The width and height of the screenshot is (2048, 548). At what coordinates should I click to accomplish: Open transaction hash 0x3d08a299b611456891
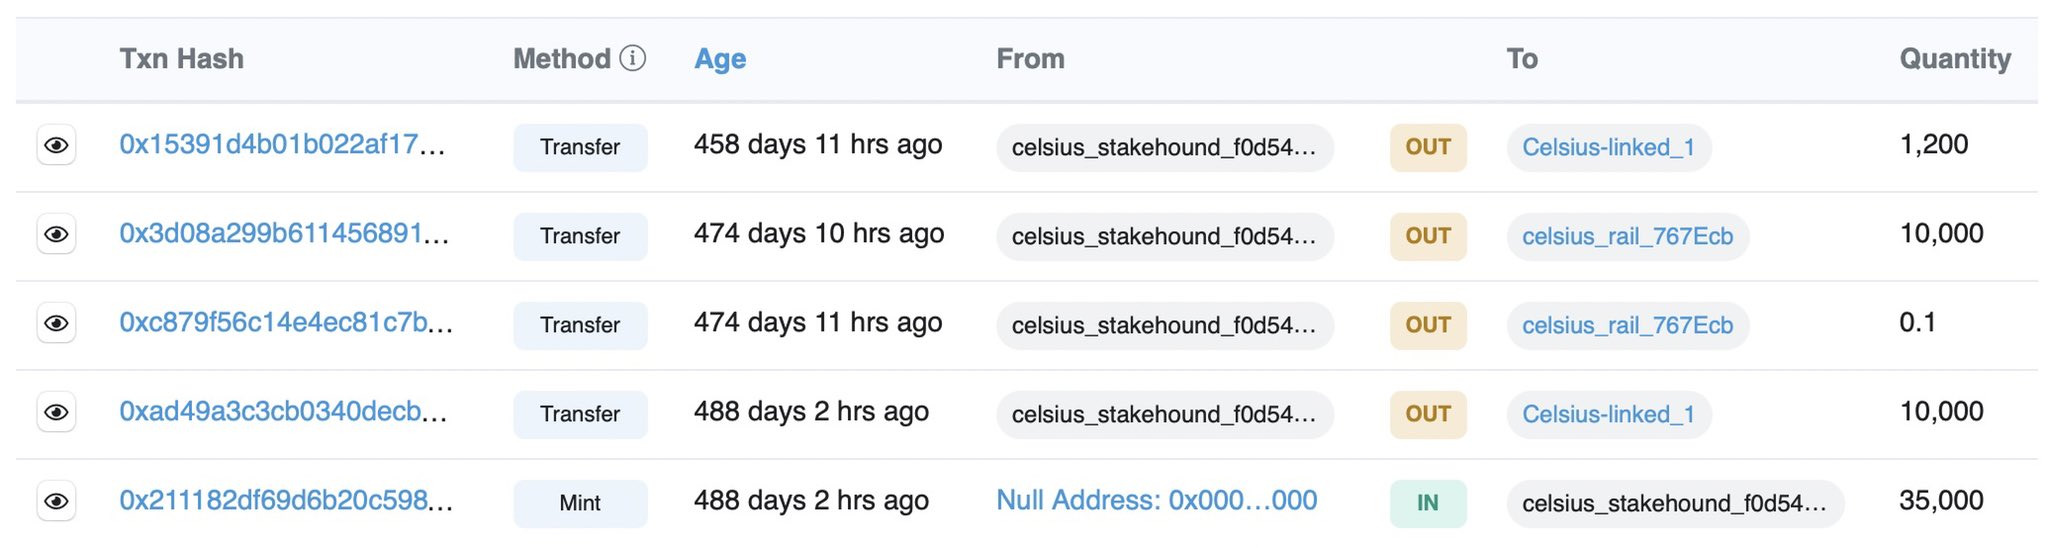(x=284, y=234)
